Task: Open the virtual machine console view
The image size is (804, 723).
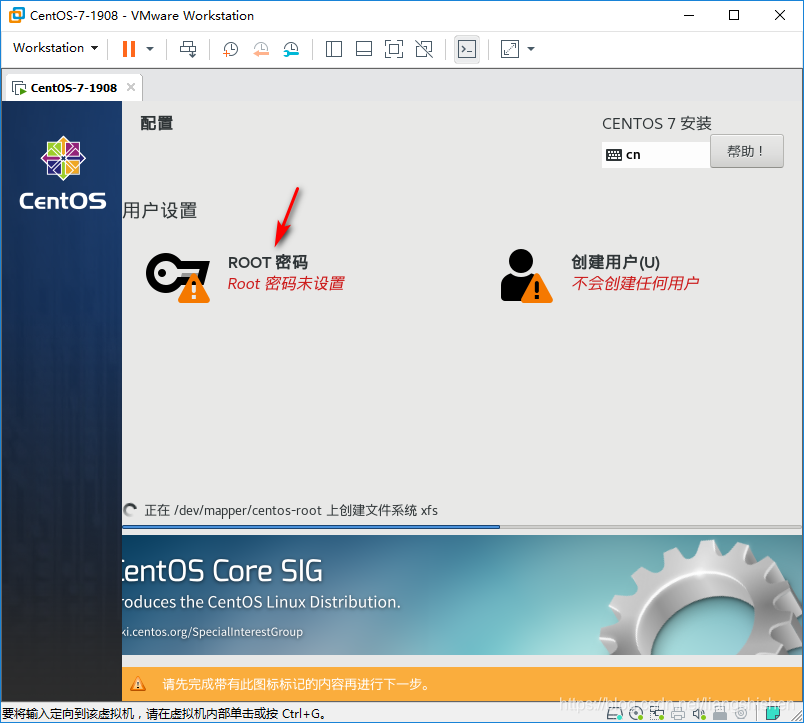Action: coord(466,48)
